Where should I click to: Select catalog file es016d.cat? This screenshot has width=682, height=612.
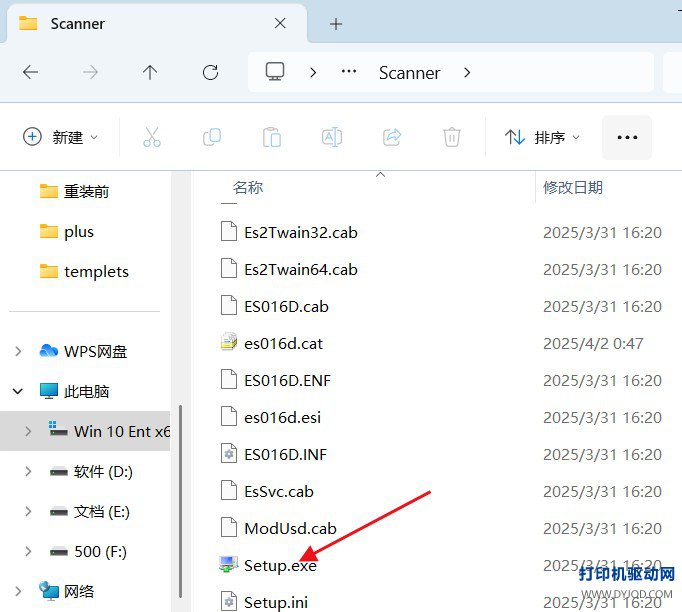coord(284,343)
